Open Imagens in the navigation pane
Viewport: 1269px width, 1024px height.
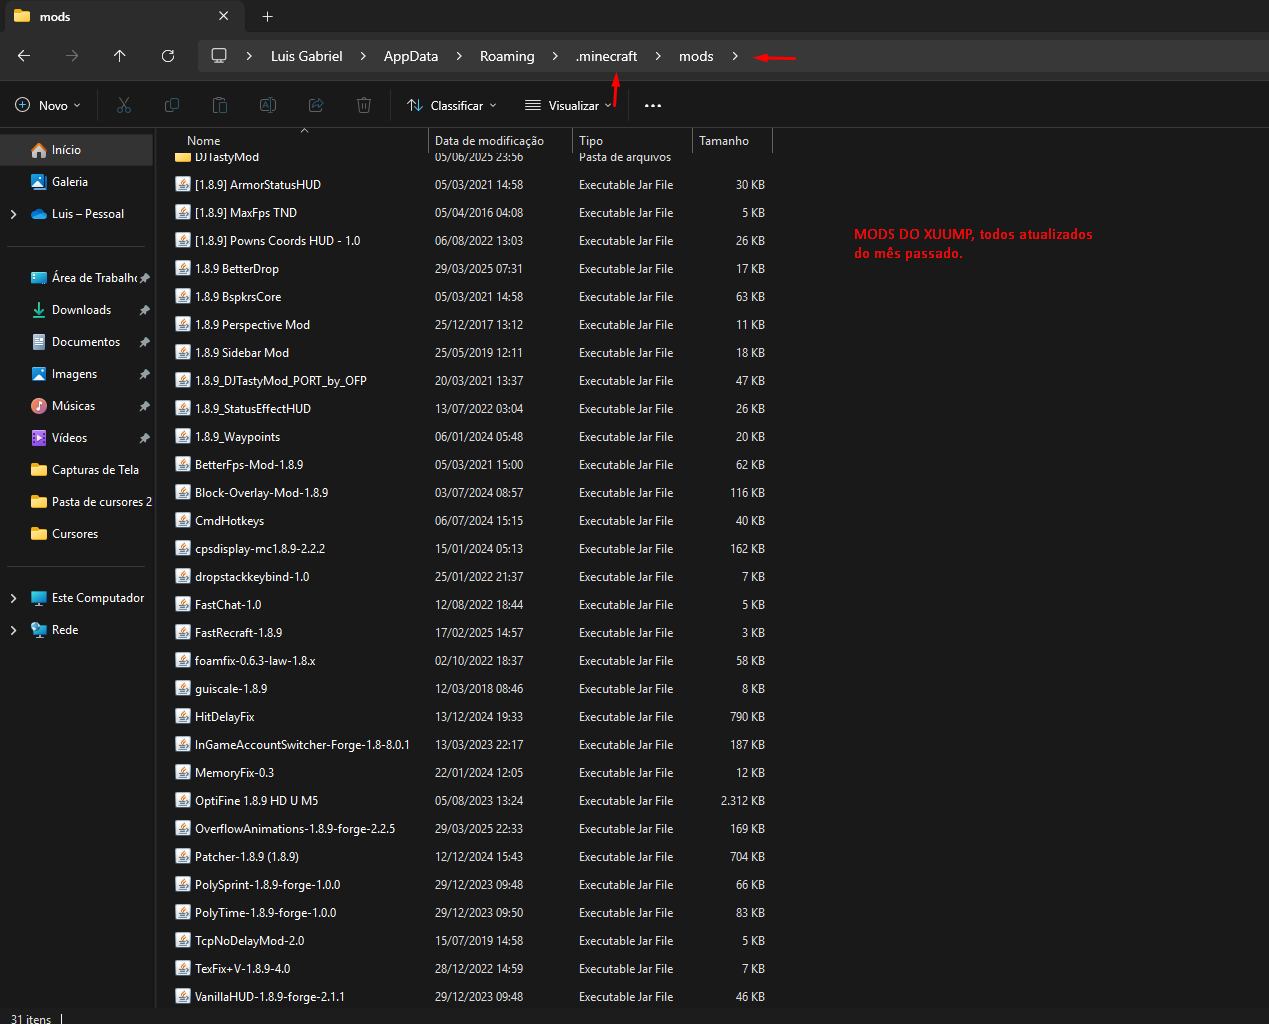click(x=78, y=374)
